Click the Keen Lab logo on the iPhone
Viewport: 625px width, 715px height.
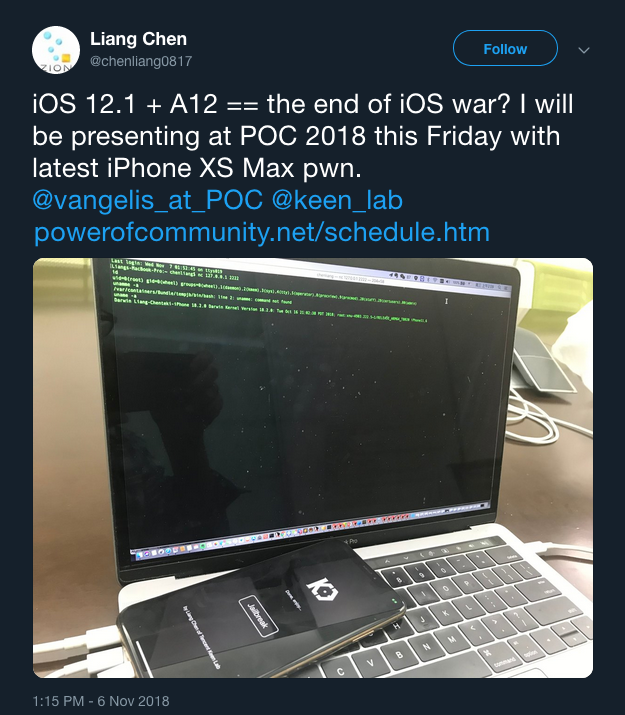[322, 590]
